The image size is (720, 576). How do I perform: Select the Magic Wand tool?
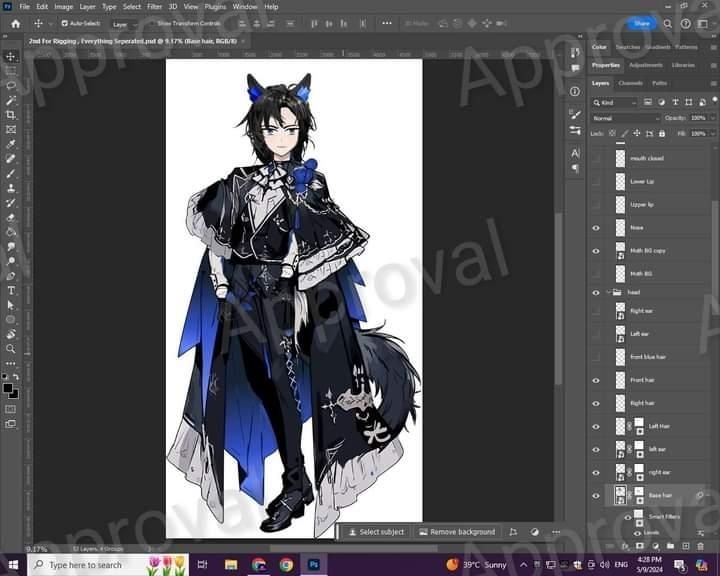click(x=11, y=100)
